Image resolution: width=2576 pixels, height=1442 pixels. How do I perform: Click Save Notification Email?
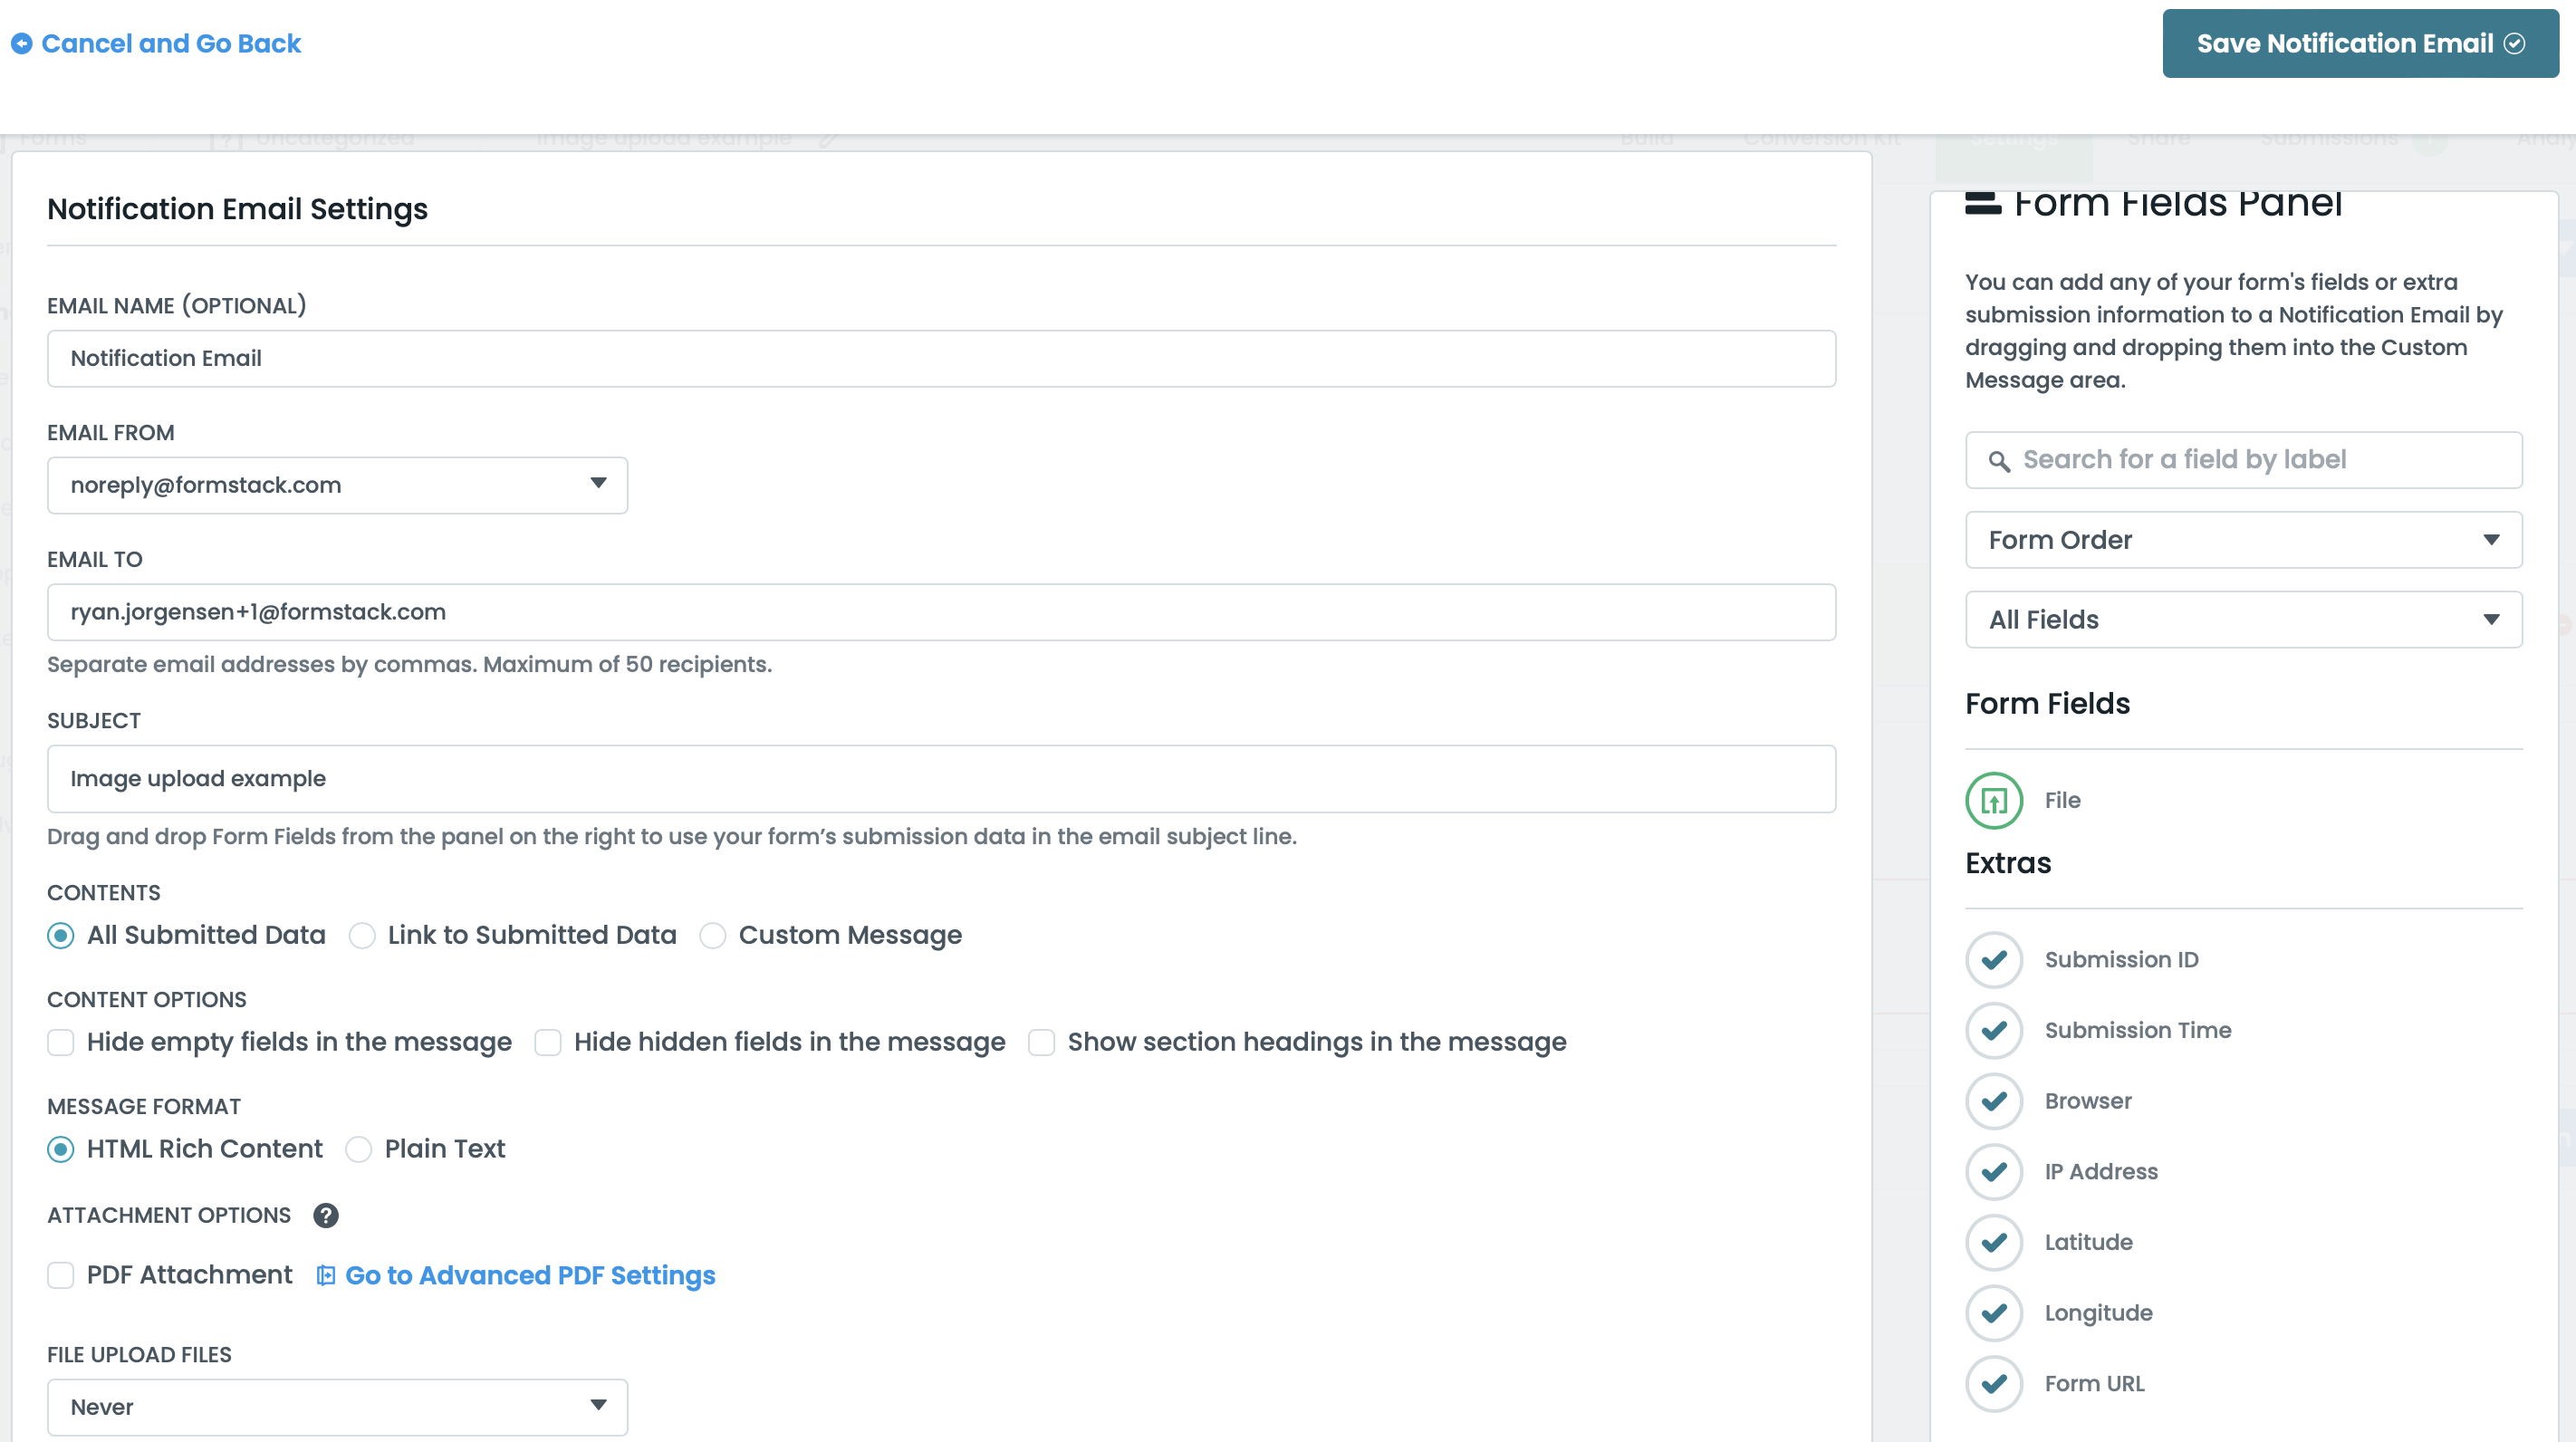pyautogui.click(x=2357, y=44)
